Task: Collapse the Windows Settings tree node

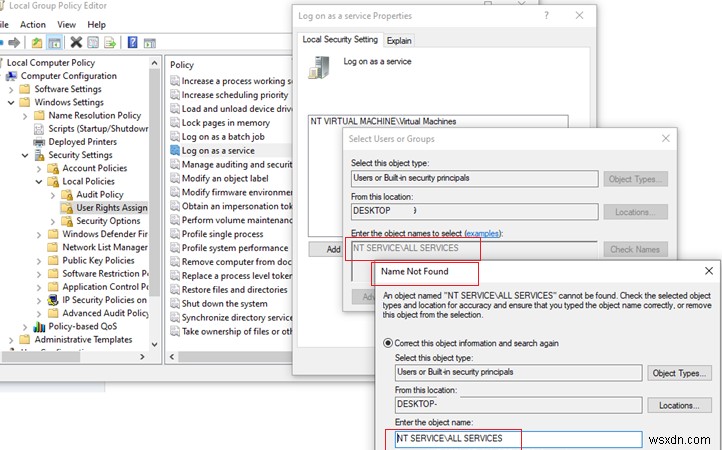Action: click(11, 102)
